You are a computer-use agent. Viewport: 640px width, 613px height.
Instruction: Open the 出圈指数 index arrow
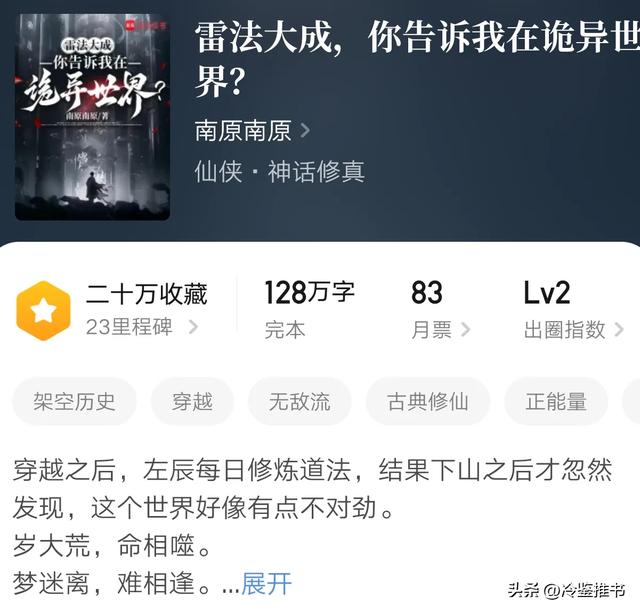pyautogui.click(x=619, y=329)
